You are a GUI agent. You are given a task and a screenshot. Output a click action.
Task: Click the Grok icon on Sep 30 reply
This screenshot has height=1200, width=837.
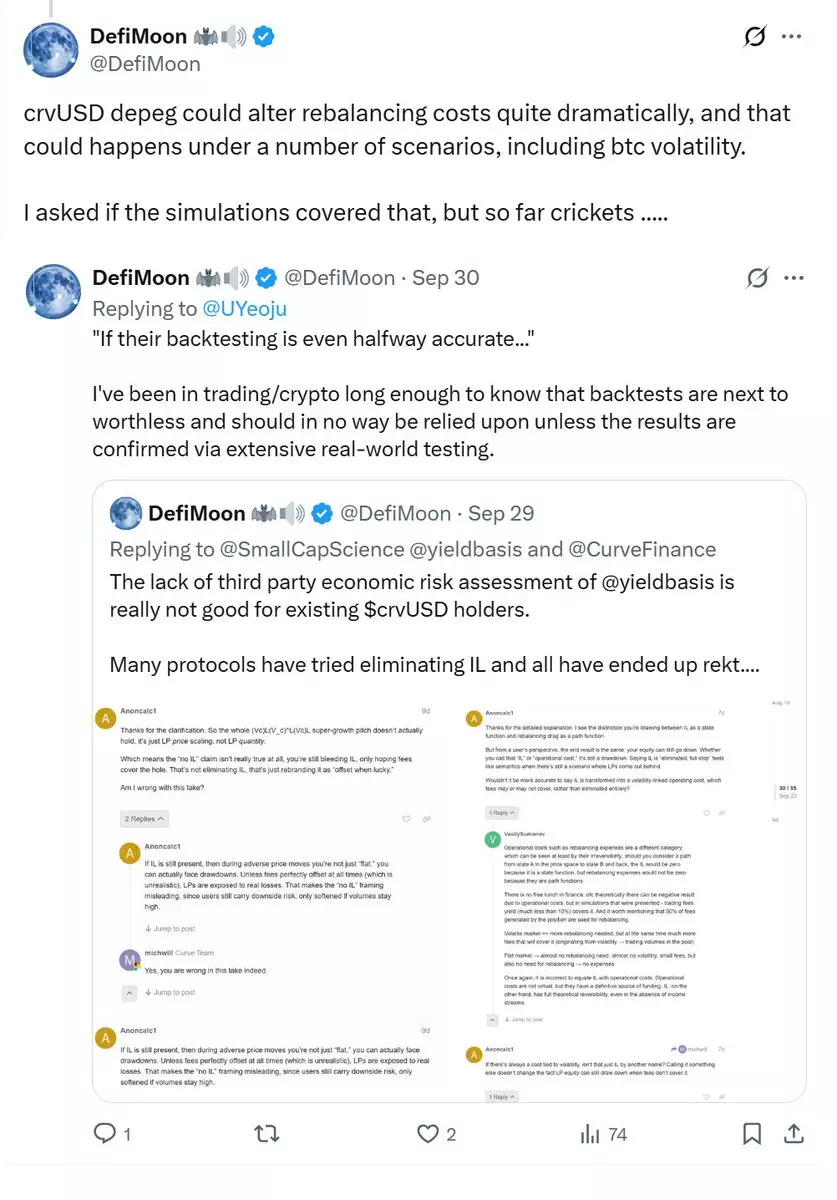757,277
